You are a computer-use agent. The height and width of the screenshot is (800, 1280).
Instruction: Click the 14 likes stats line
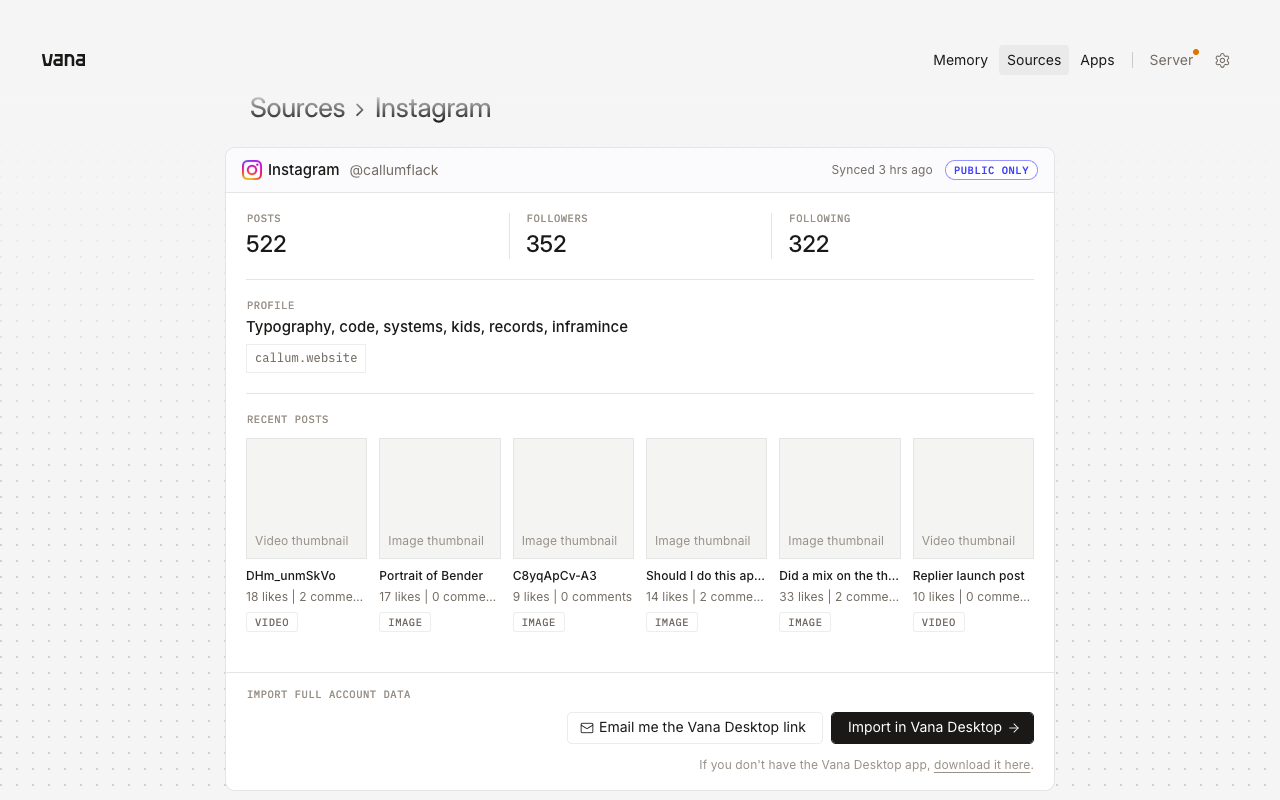705,597
